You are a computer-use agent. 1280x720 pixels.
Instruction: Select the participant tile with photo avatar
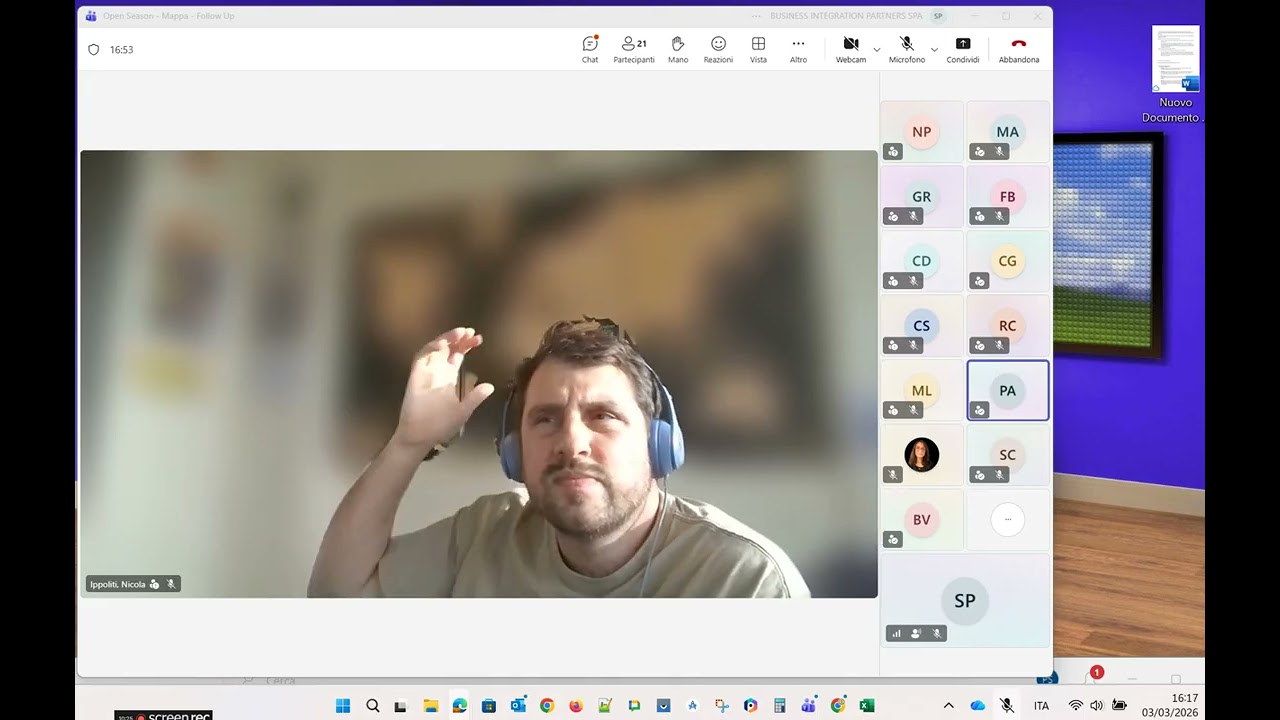[x=922, y=455]
